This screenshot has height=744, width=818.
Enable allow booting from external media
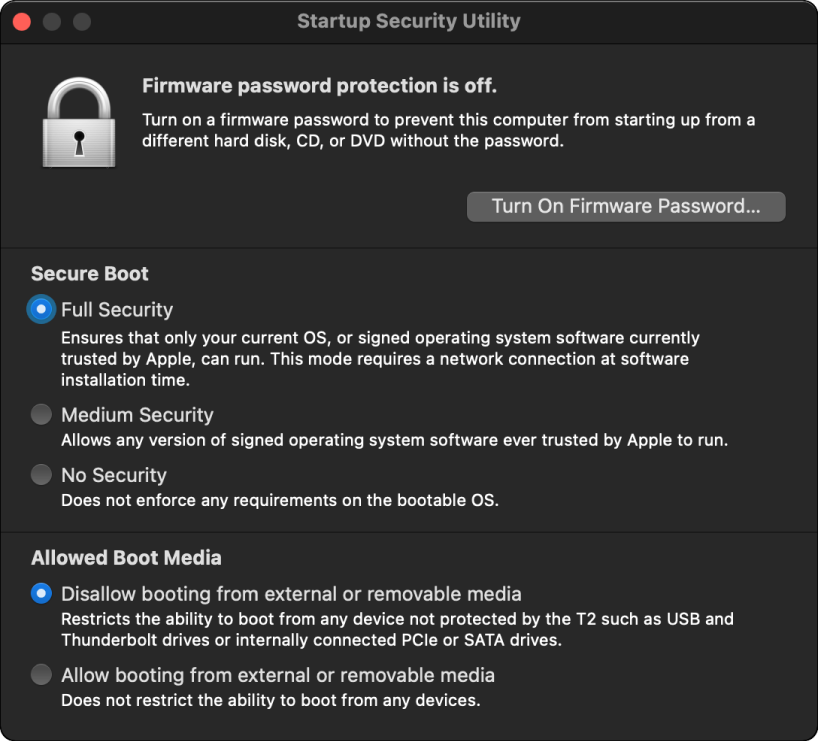(x=41, y=674)
